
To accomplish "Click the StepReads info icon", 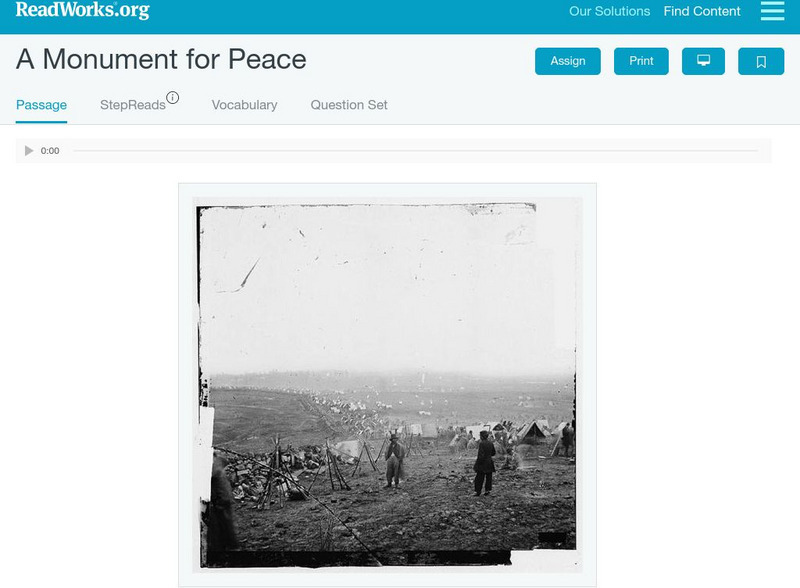I will tap(172, 97).
